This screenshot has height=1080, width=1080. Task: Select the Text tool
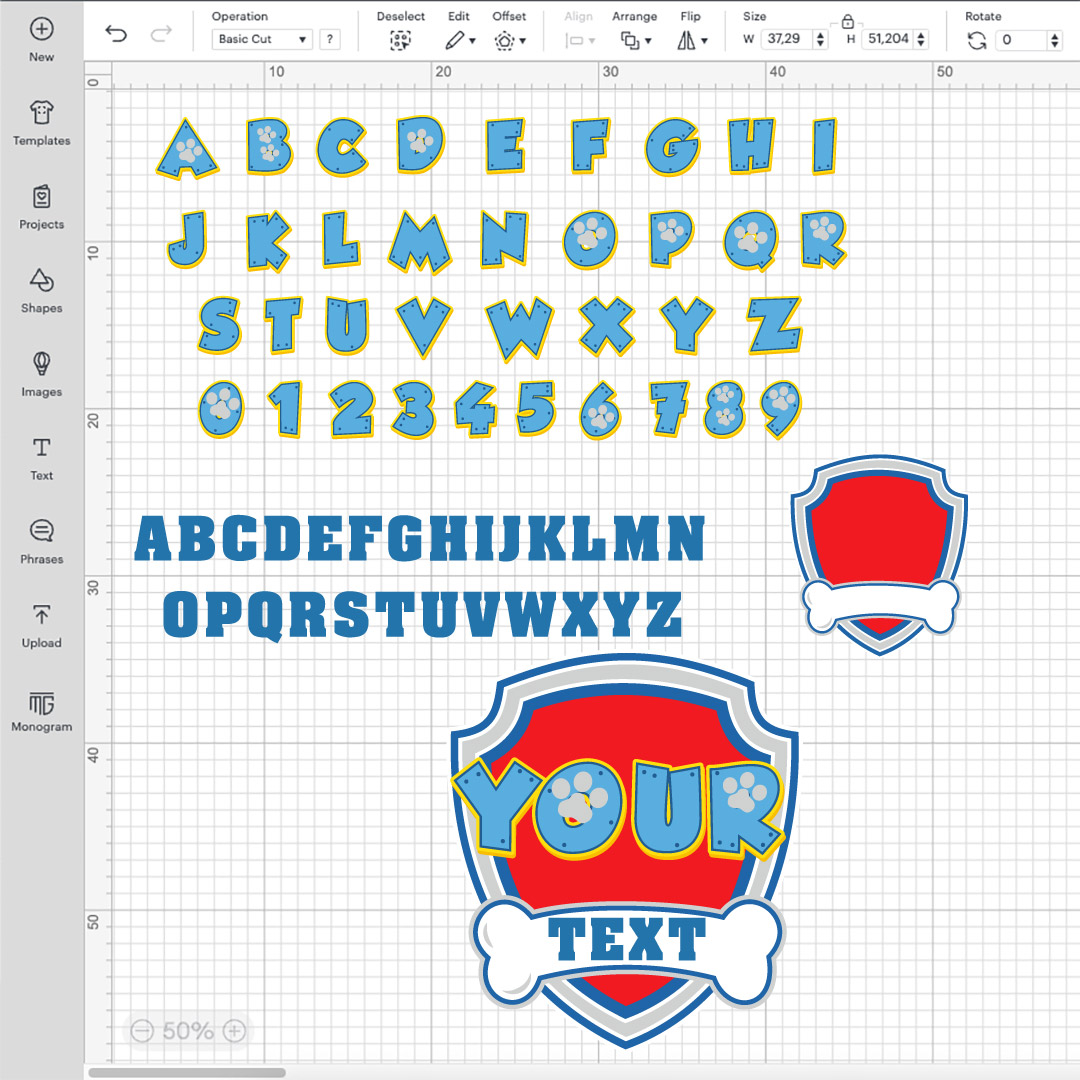pos(41,456)
